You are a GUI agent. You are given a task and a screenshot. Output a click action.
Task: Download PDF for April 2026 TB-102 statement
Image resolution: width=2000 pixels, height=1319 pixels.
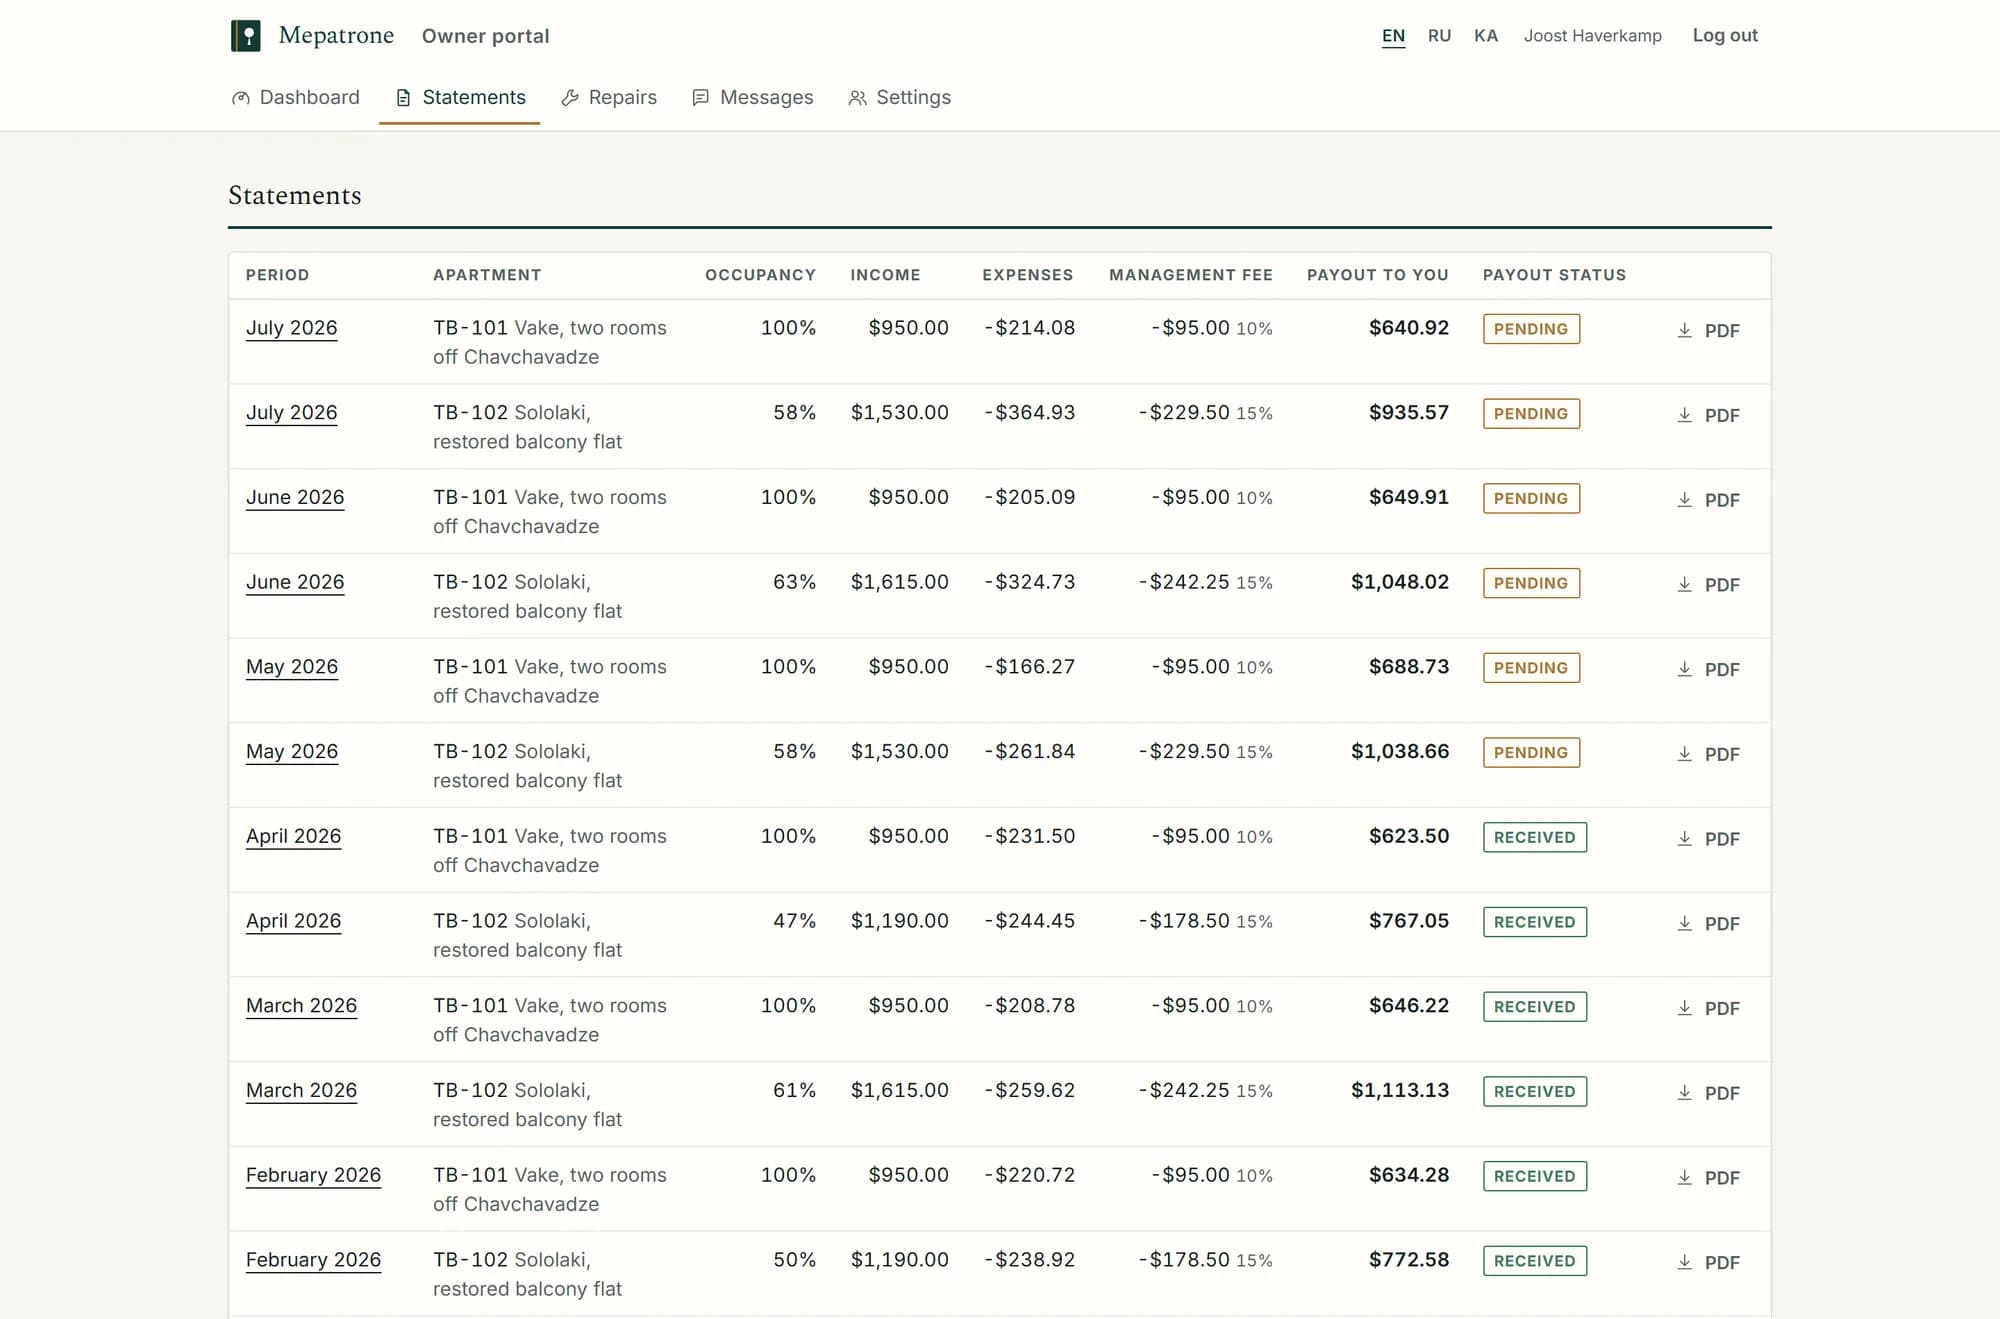coord(1708,923)
